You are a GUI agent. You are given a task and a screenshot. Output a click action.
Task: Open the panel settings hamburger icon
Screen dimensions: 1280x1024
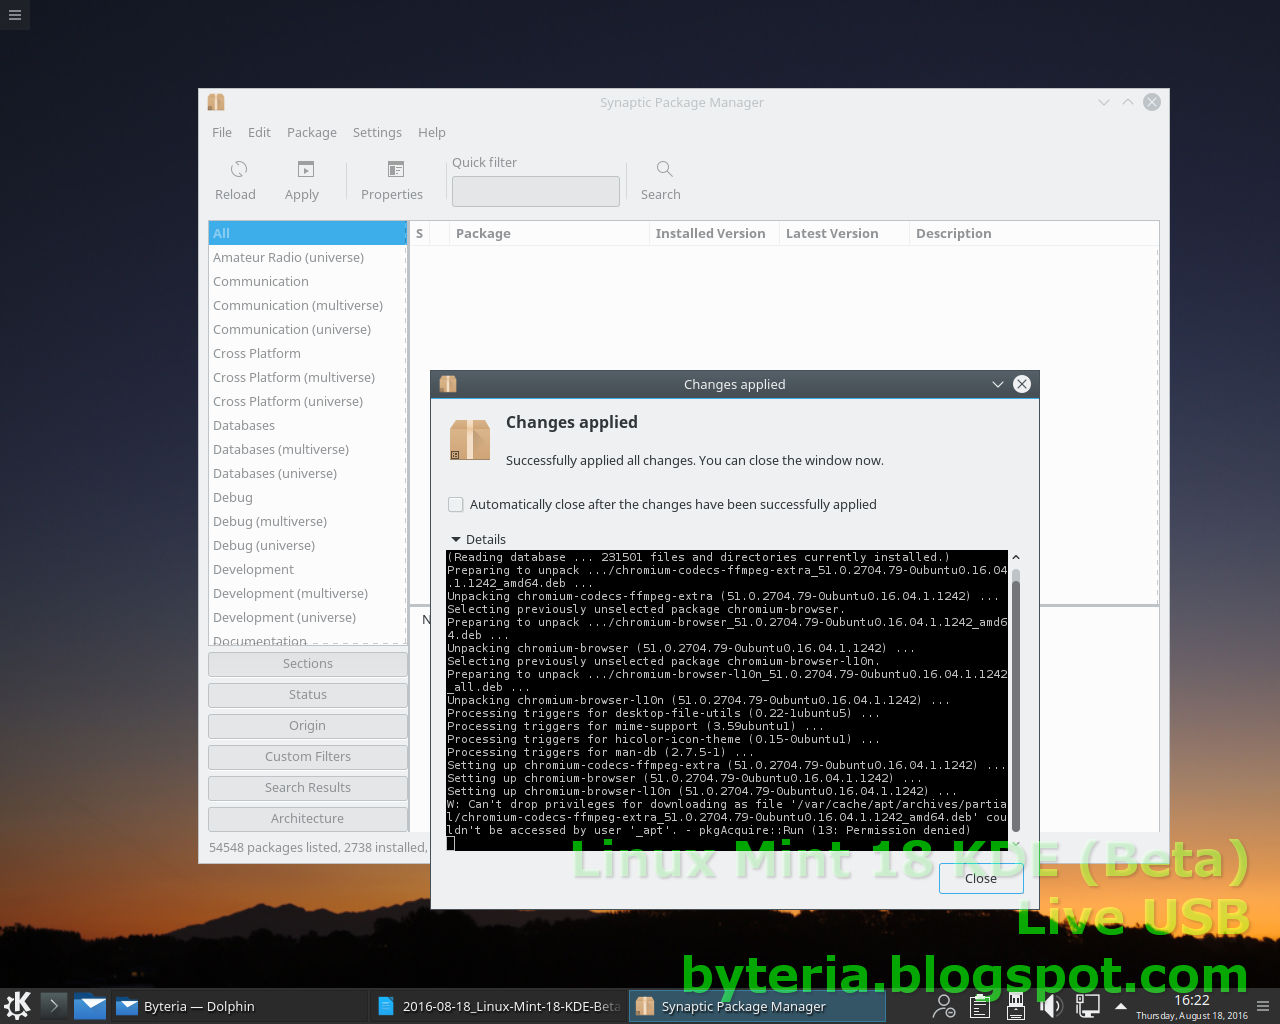pos(1262,1006)
